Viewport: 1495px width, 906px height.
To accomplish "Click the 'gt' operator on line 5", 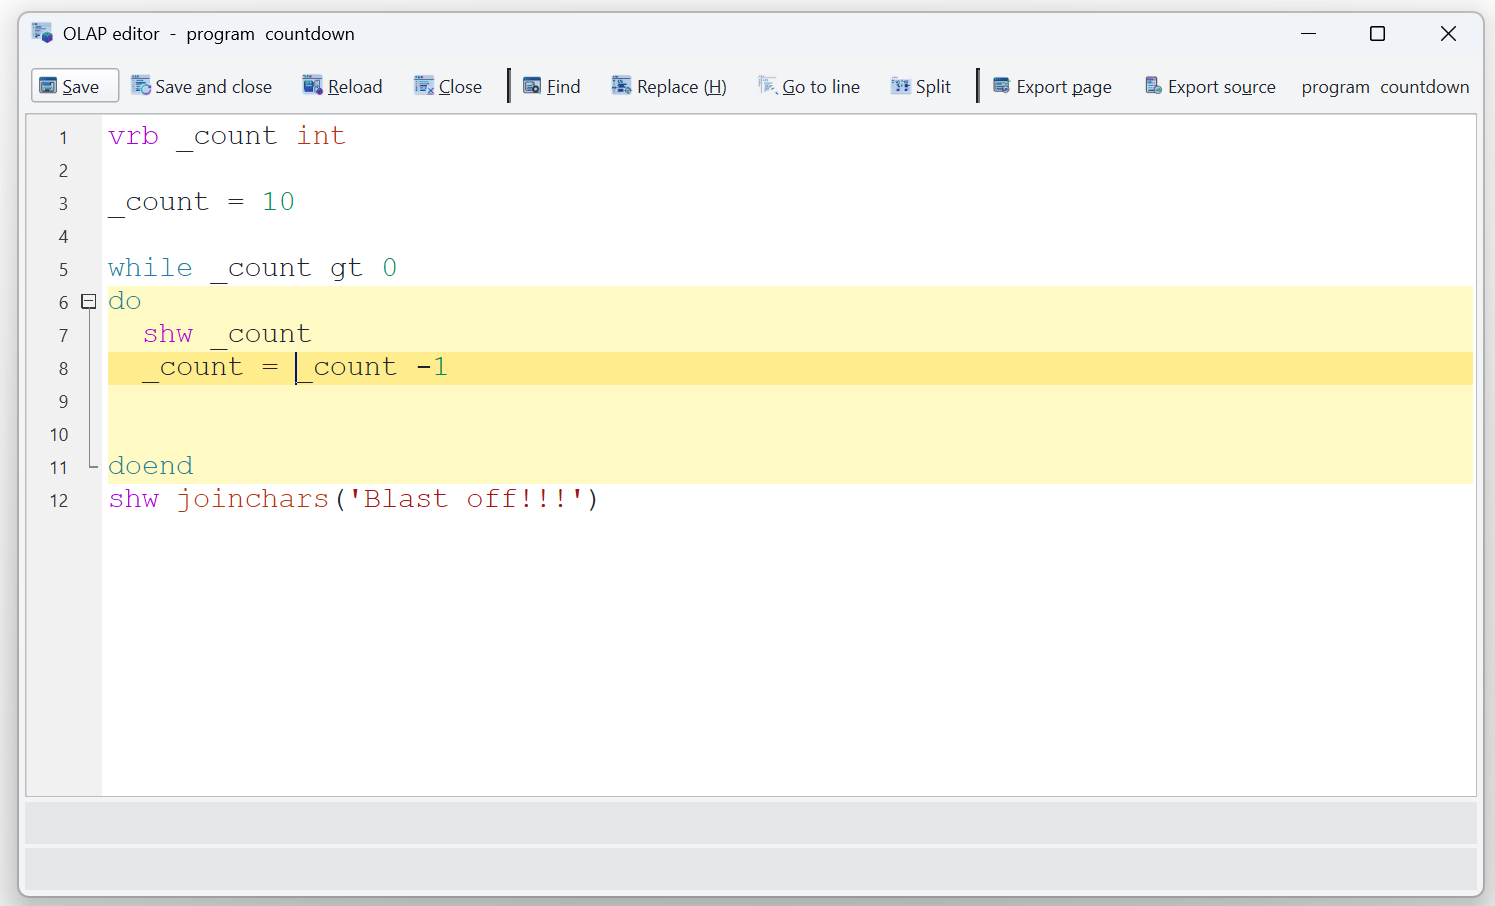I will pyautogui.click(x=345, y=269).
